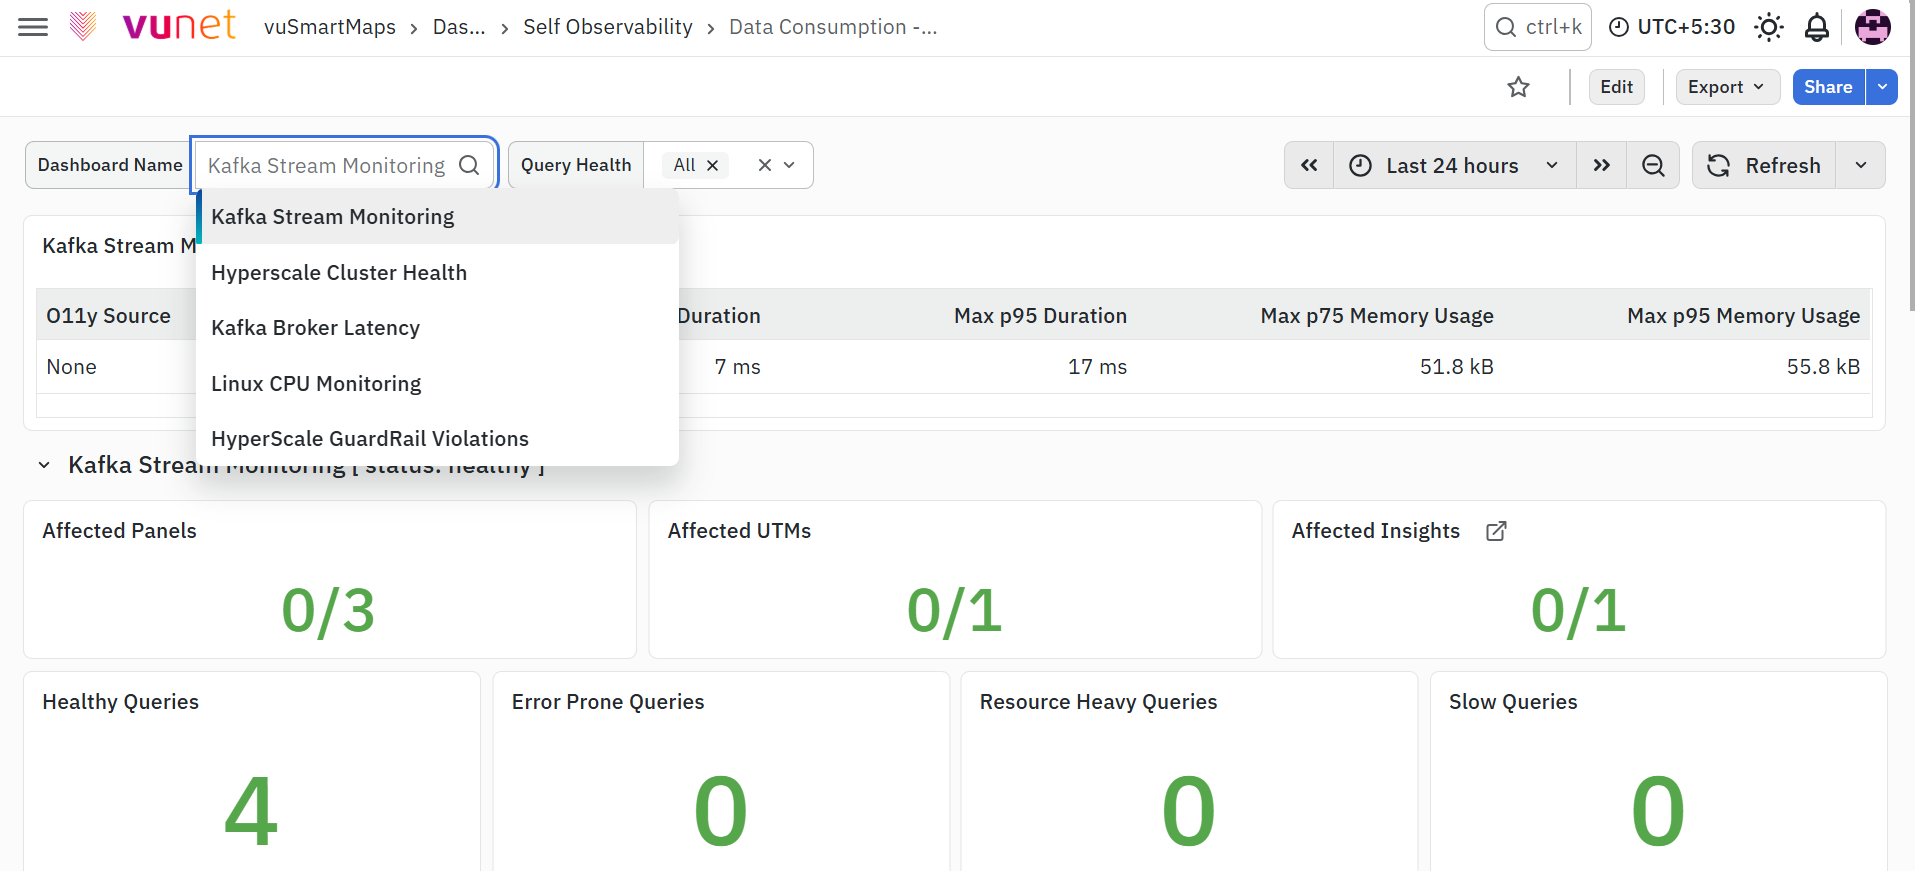Select Kafka Stream Monitoring option
The height and width of the screenshot is (871, 1915).
(438, 217)
